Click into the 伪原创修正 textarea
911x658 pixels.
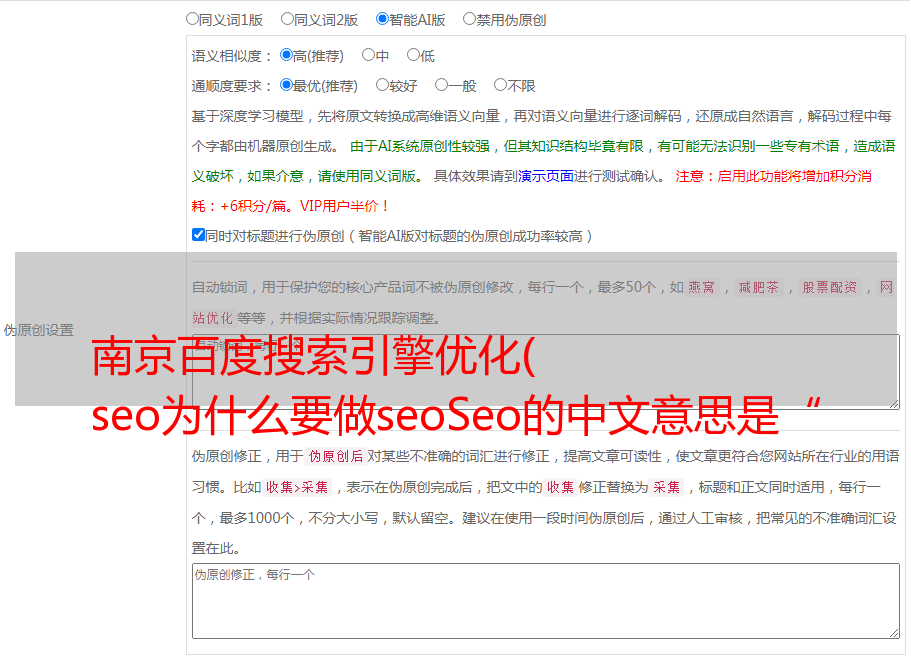tap(546, 601)
